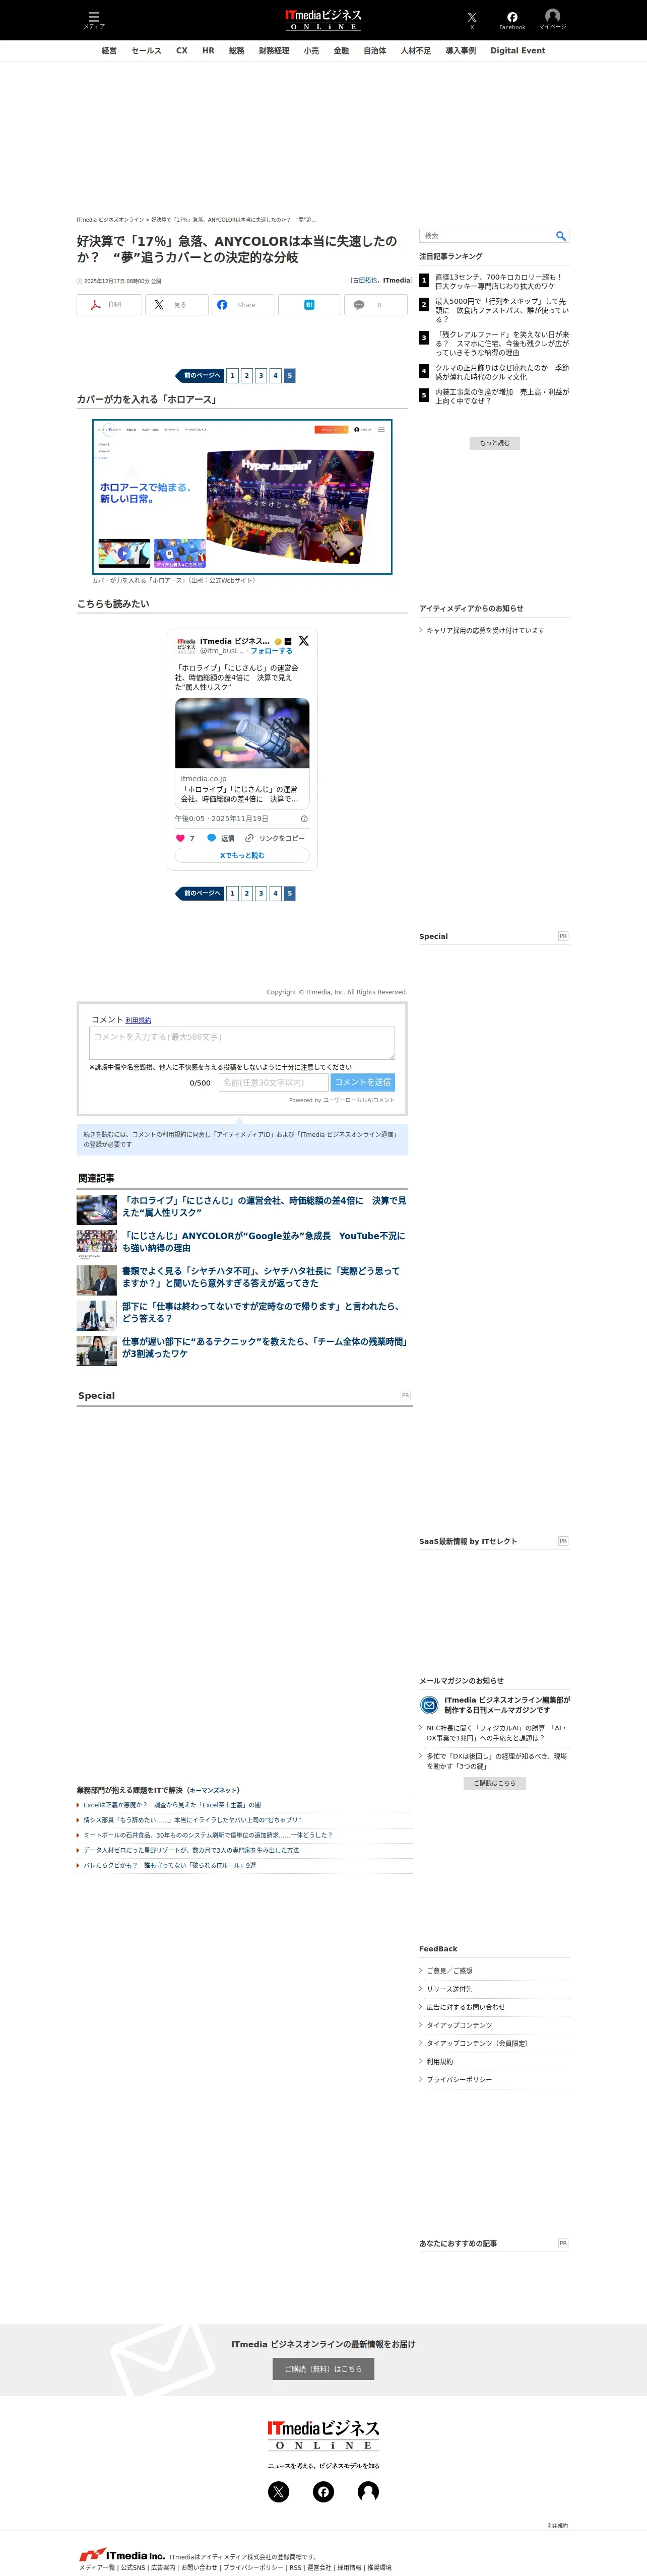Viewport: 647px width, 2576px height.
Task: Share the article on X (見る)
Action: coord(176,305)
